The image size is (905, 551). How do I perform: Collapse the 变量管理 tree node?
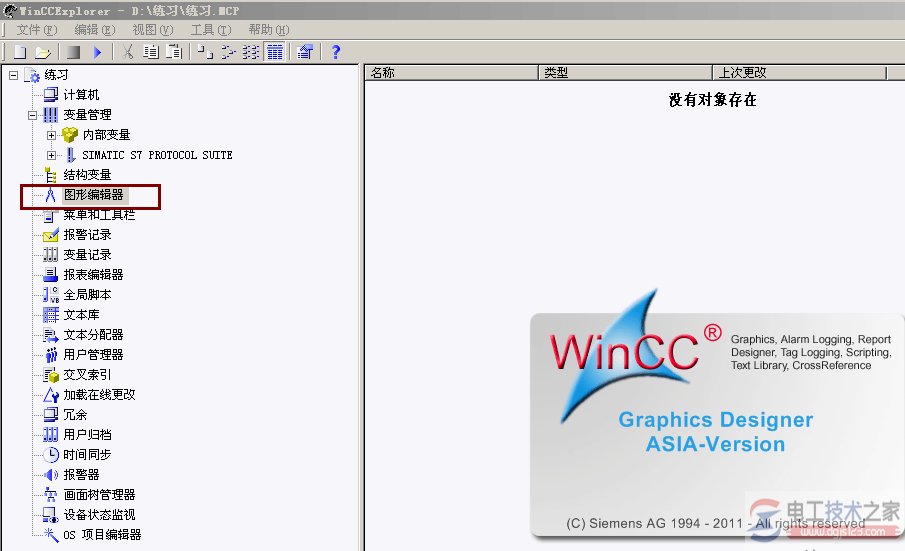coord(32,115)
